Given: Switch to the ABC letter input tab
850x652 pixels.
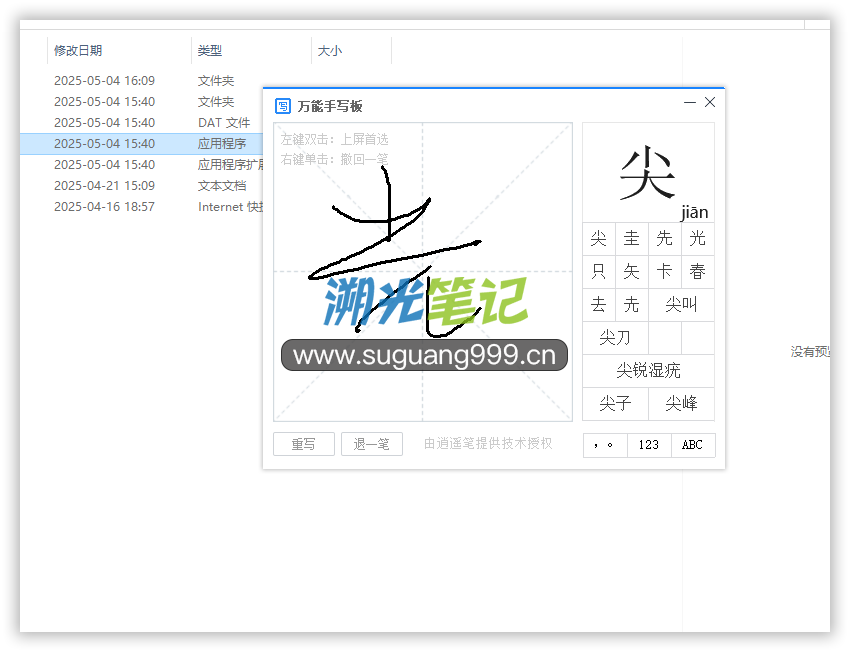Looking at the screenshot, I should click(x=693, y=445).
